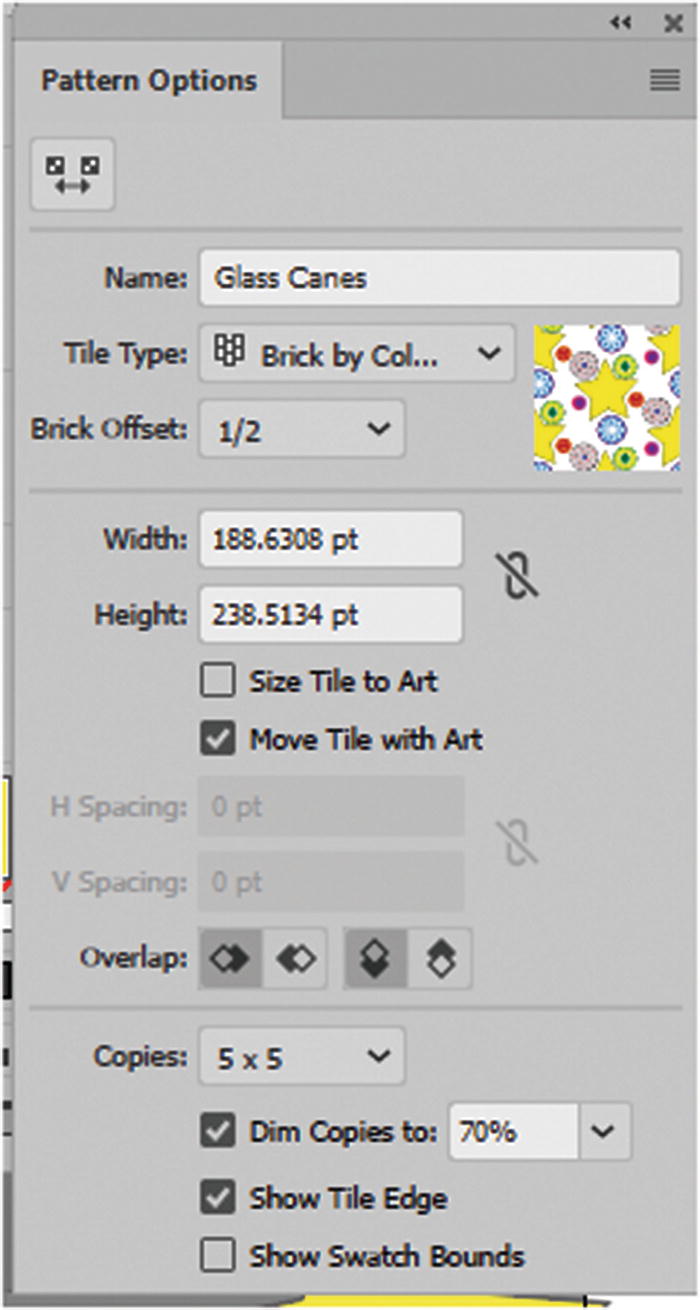Screen dimensions: 700x1310
Task: Enable Show Swatch Bounds checkbox
Action: tap(217, 1255)
